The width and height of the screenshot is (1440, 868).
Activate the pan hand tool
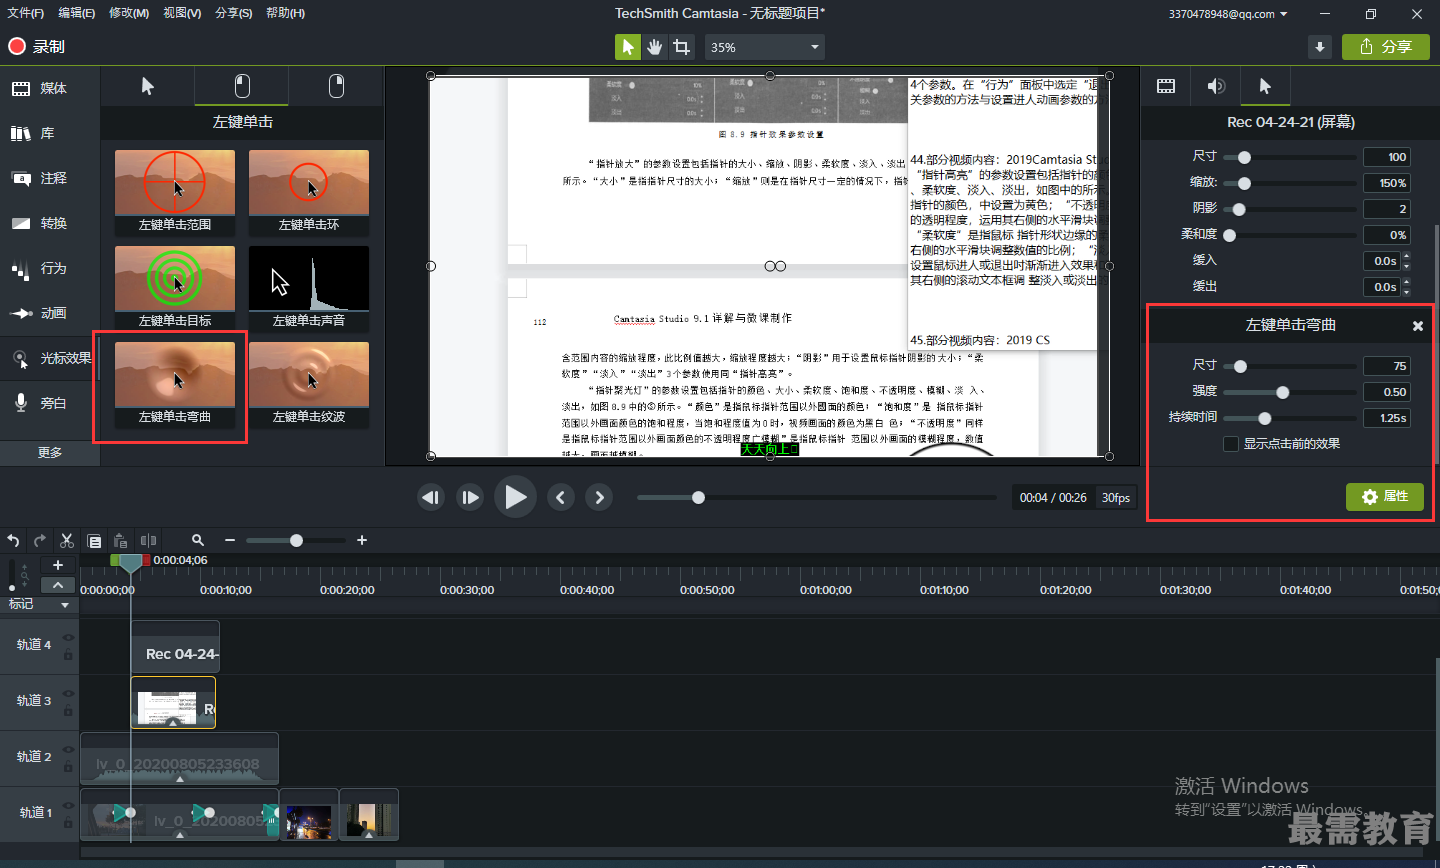(x=654, y=47)
